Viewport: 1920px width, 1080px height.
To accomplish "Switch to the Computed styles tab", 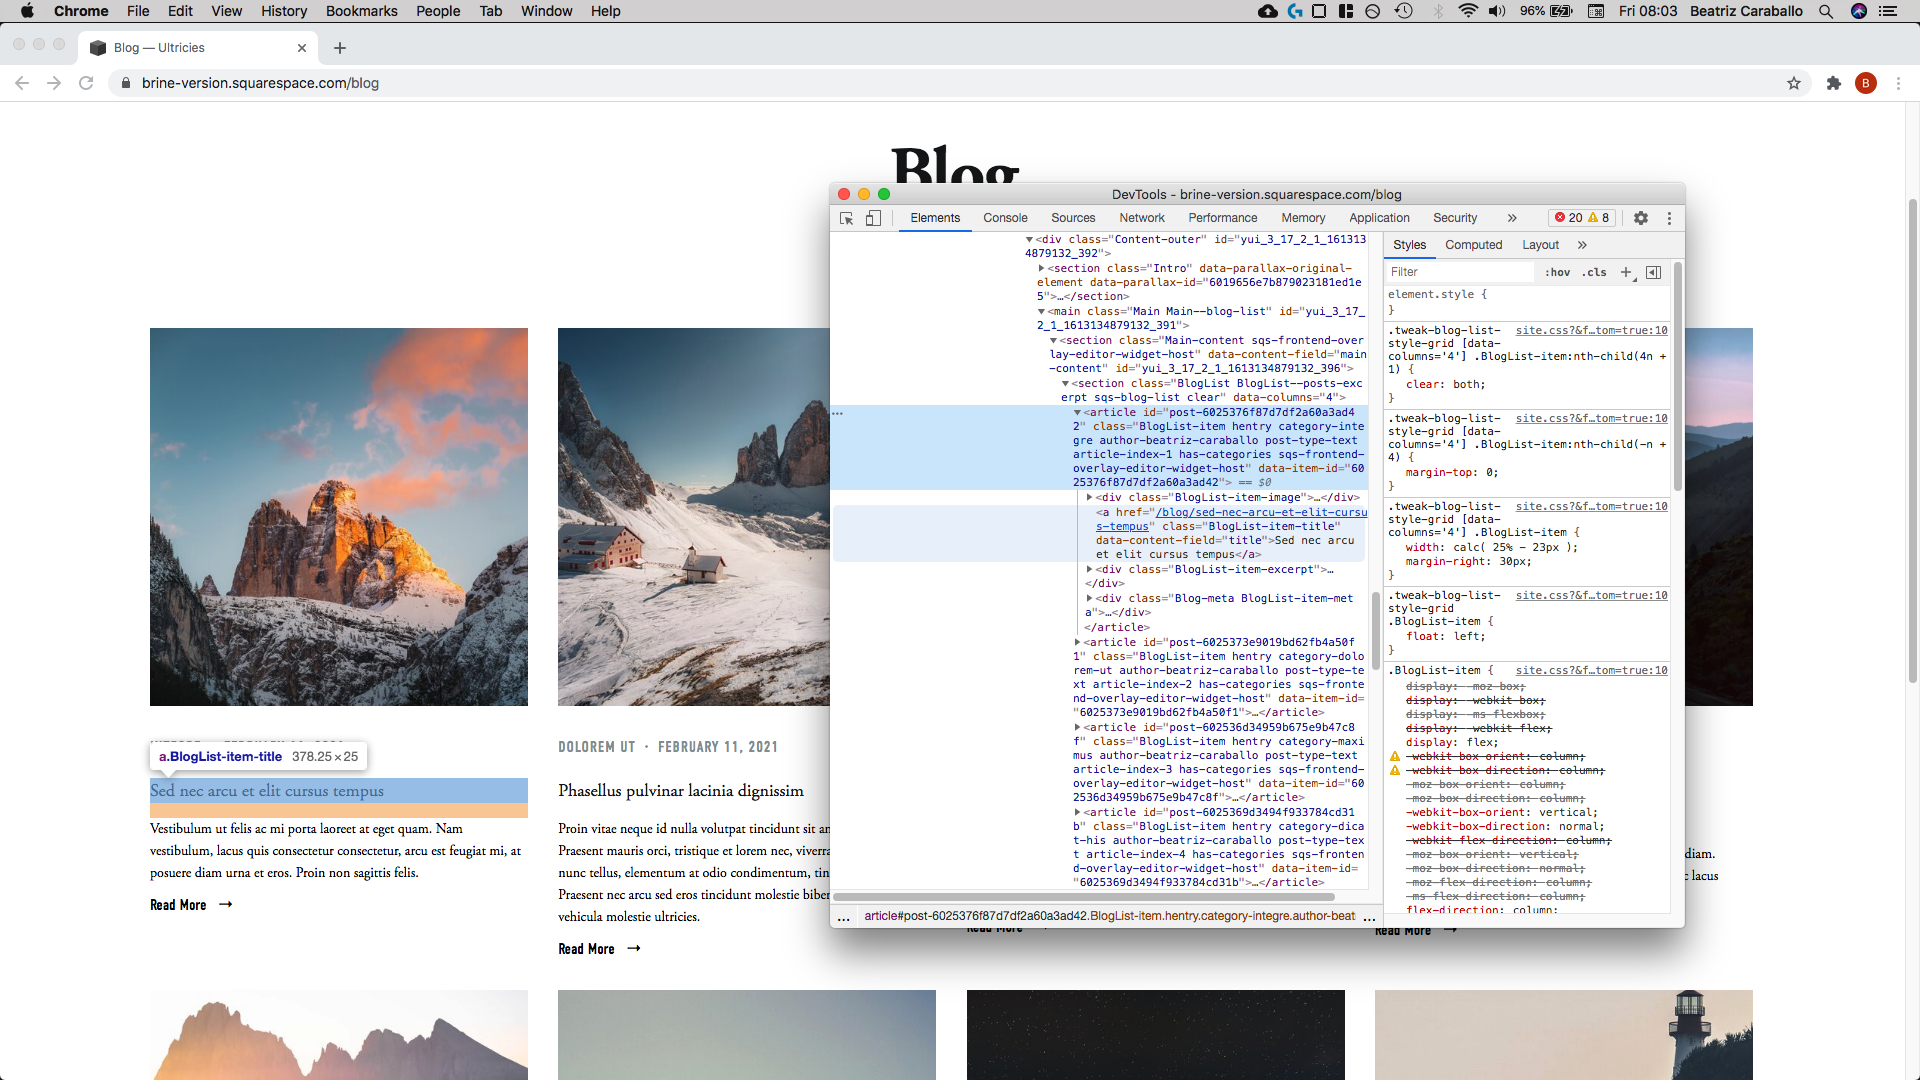I will click(x=1473, y=245).
